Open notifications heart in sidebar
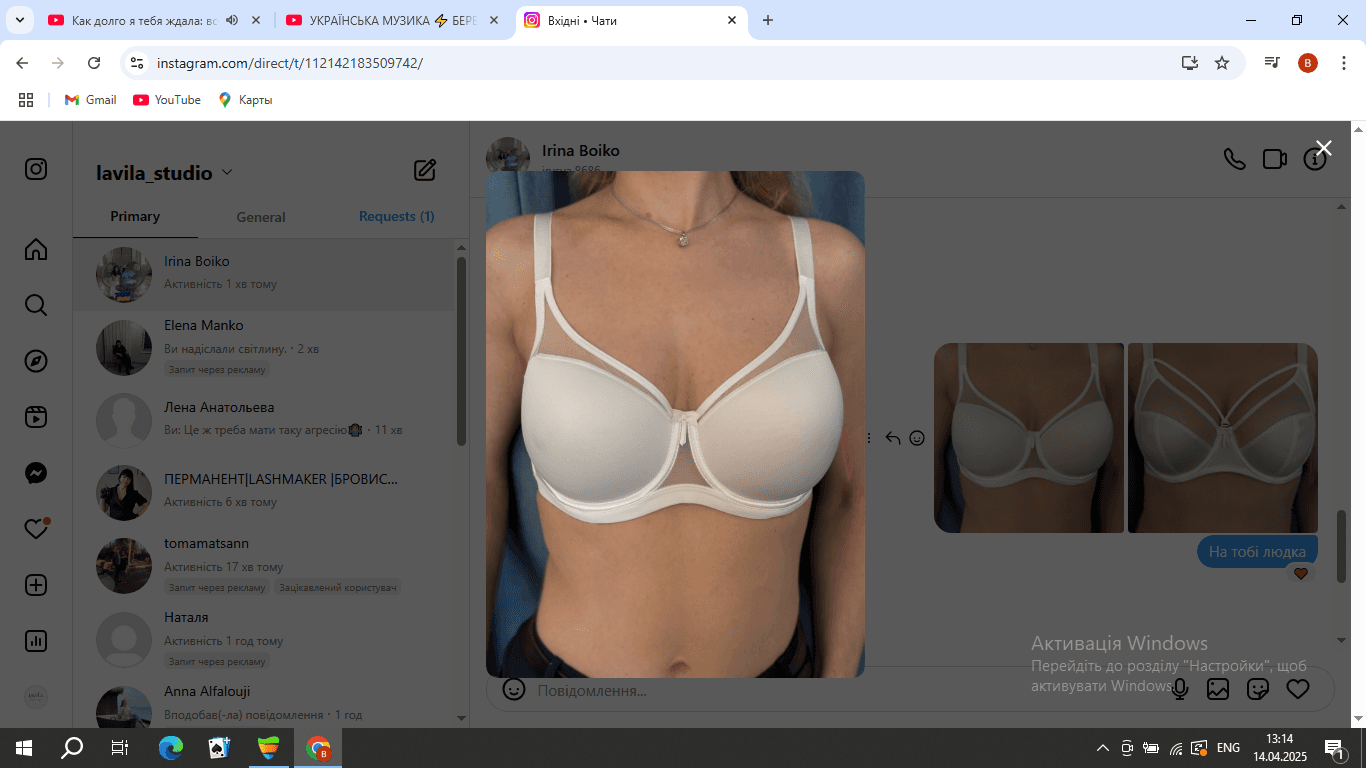 pos(36,529)
